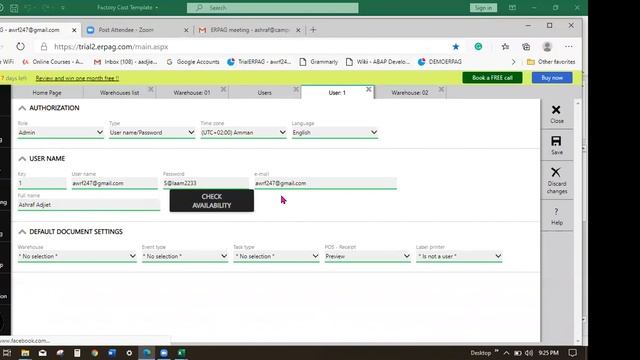640x360 pixels.
Task: Click the volume icon in system tray
Action: point(529,353)
